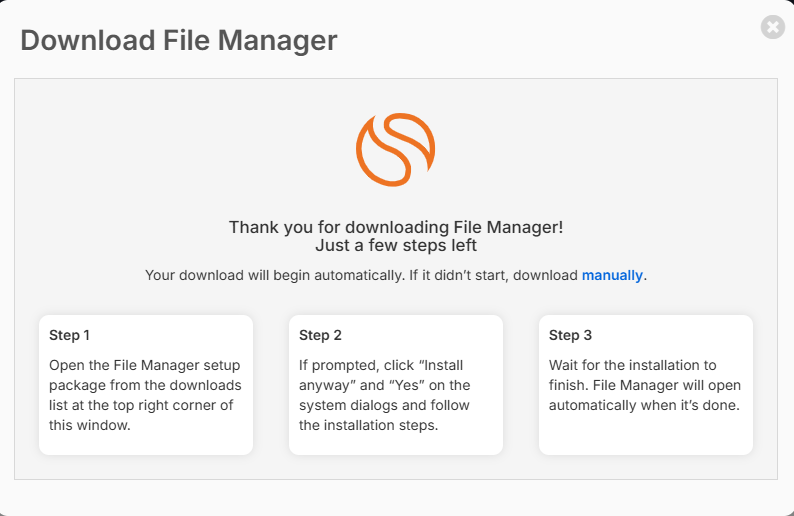
Task: Click the "Thank you for downloading" message
Action: click(x=396, y=227)
